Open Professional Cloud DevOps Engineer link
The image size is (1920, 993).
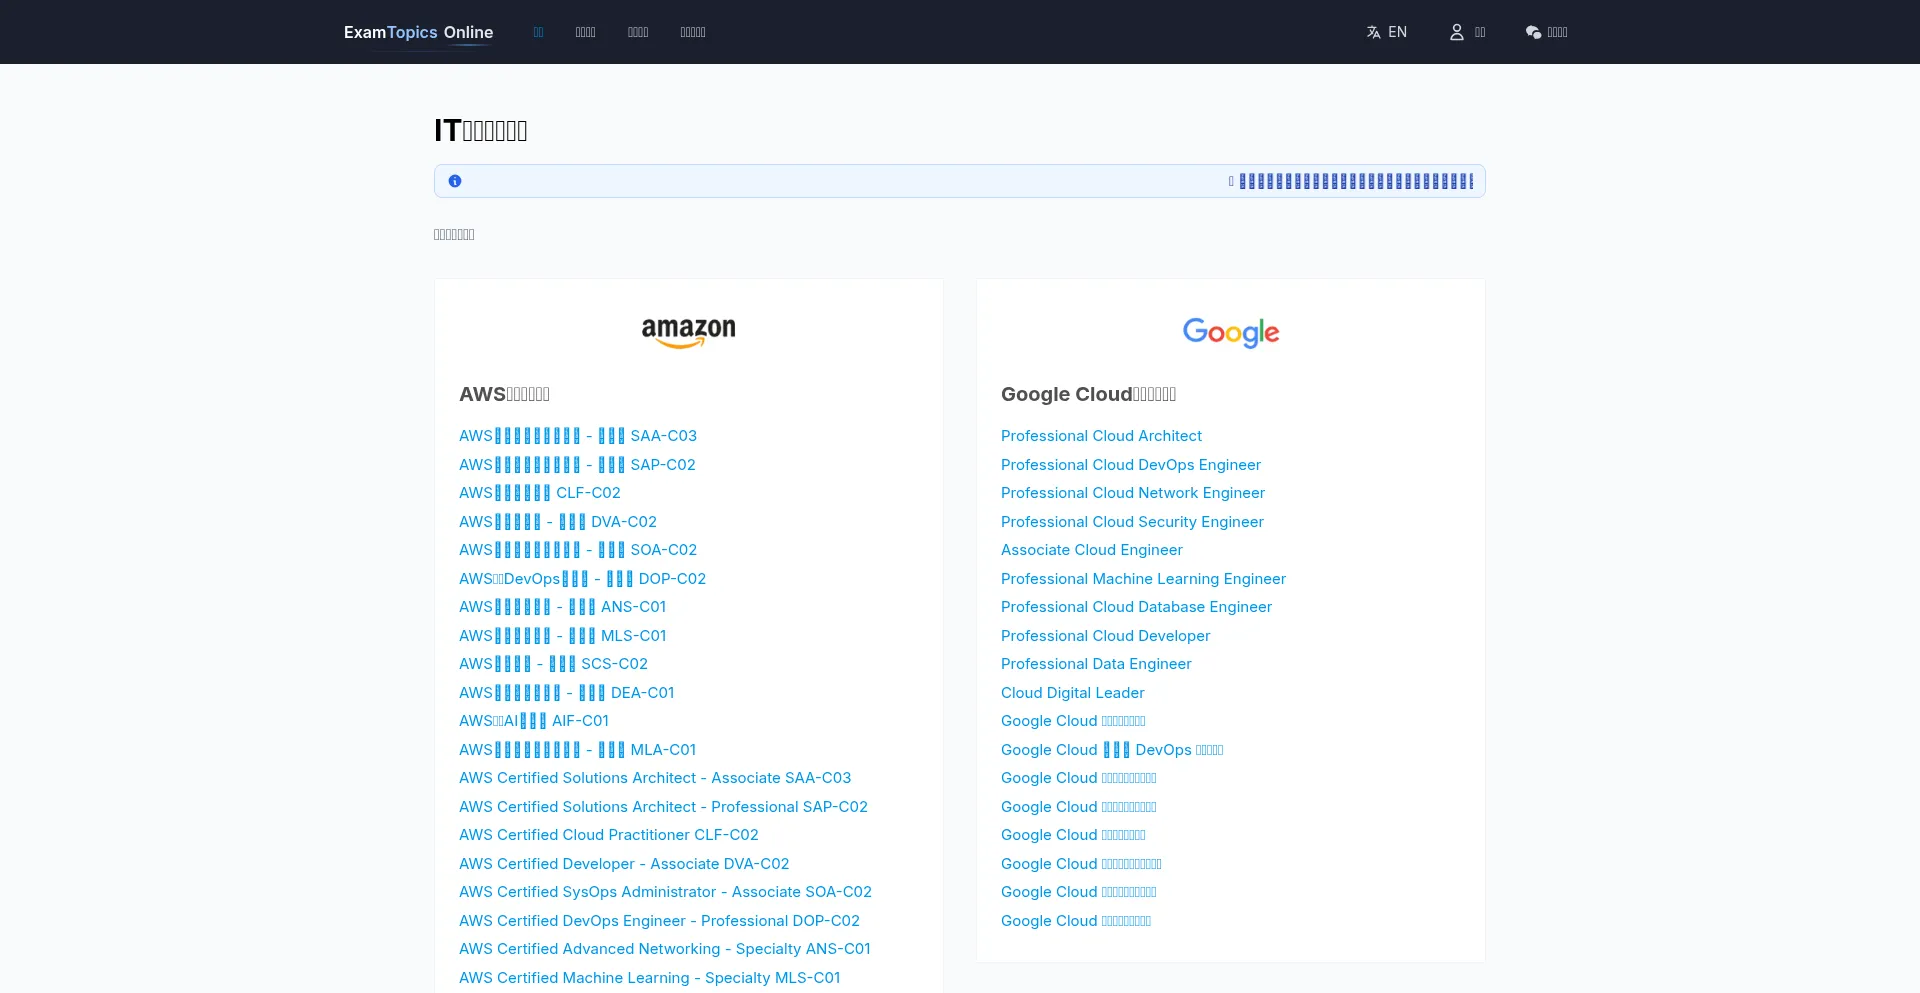pyautogui.click(x=1130, y=465)
